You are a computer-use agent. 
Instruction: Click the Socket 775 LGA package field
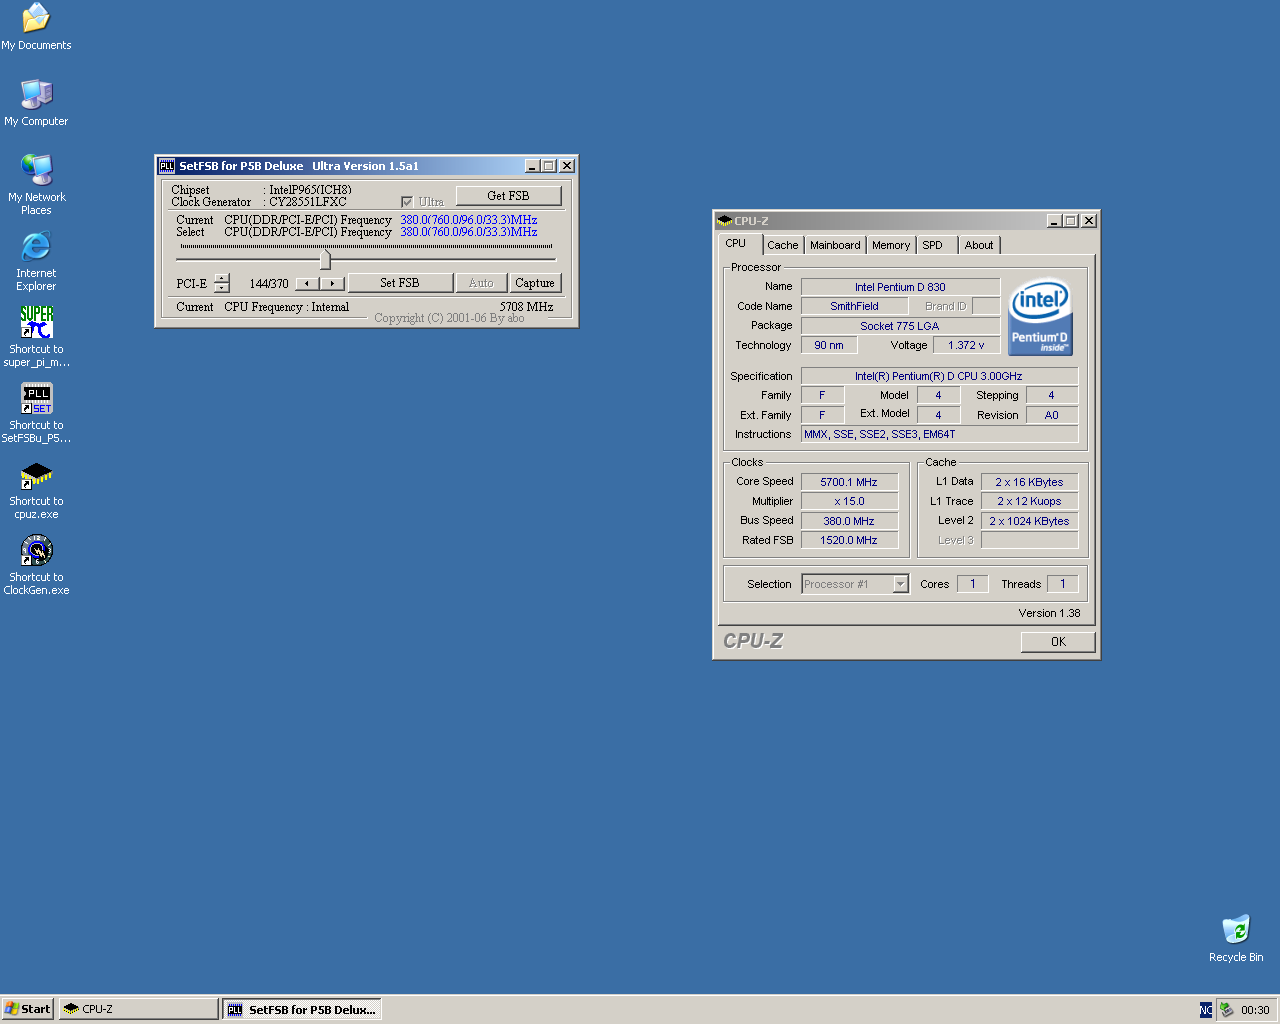click(900, 326)
